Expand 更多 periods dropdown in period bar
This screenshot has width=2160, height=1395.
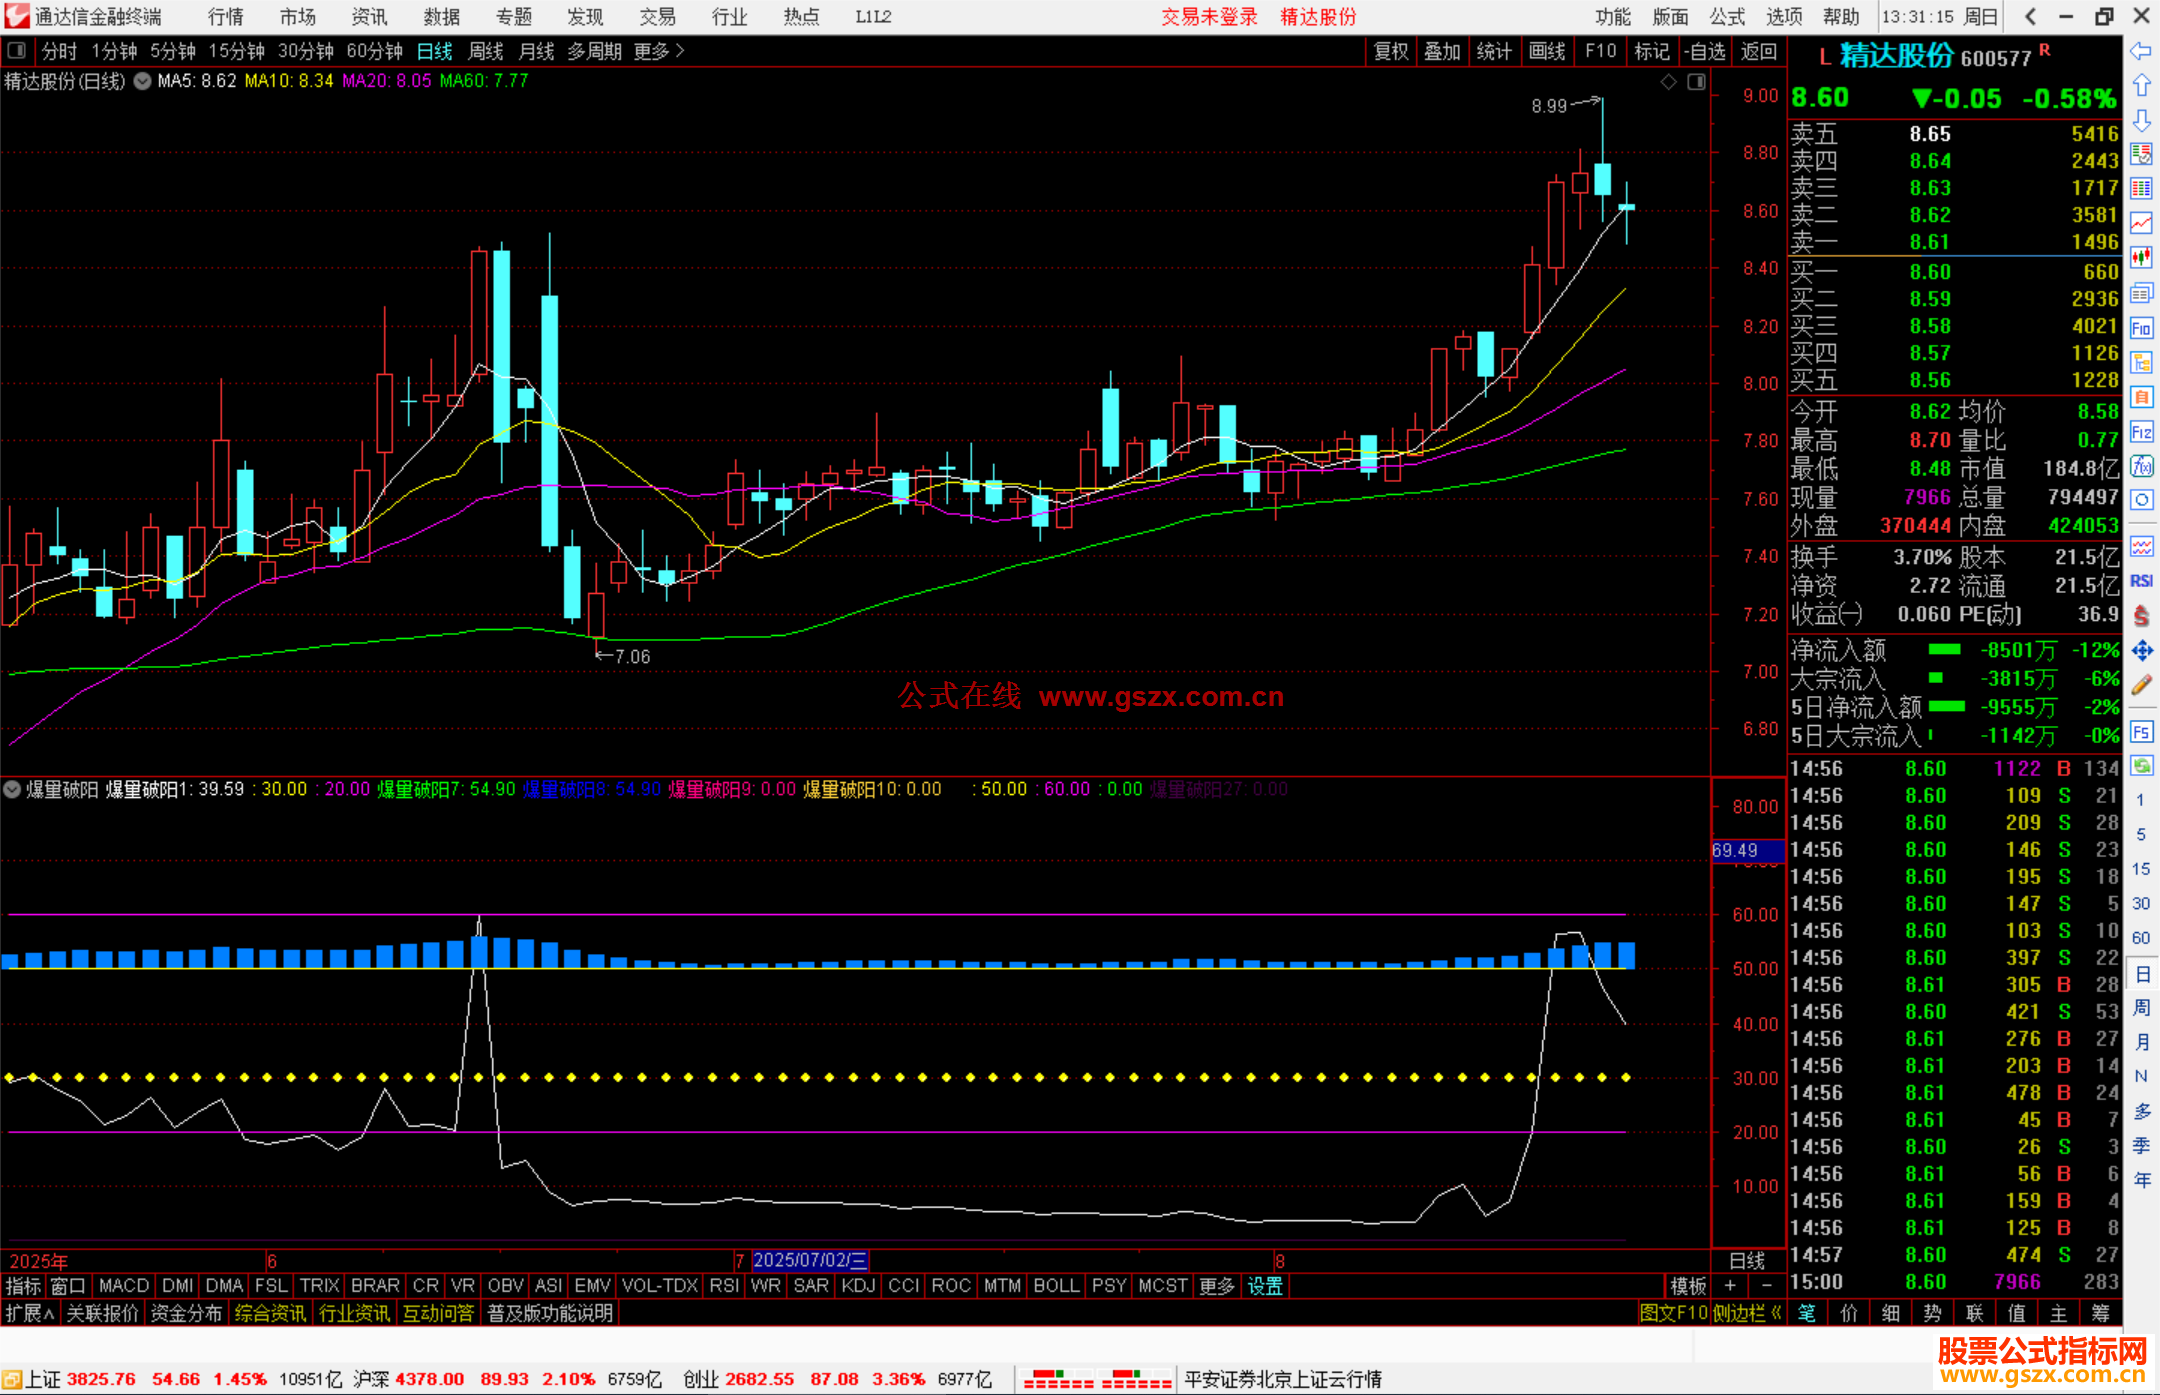coord(659,51)
